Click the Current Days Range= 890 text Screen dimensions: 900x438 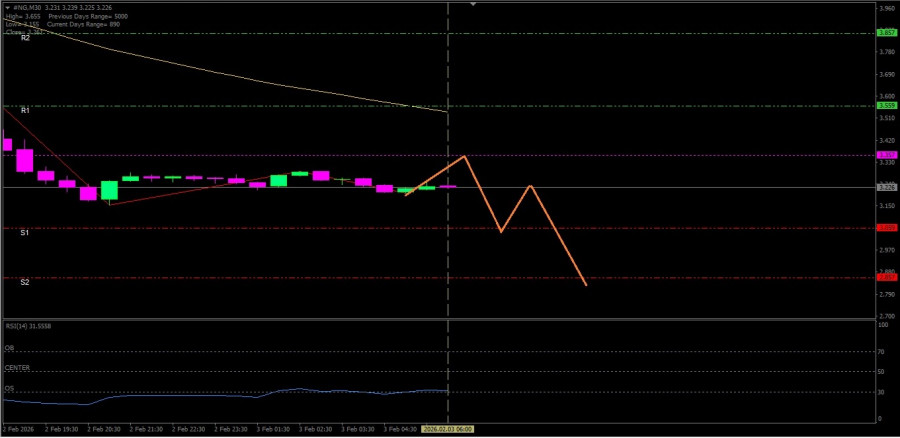click(83, 24)
